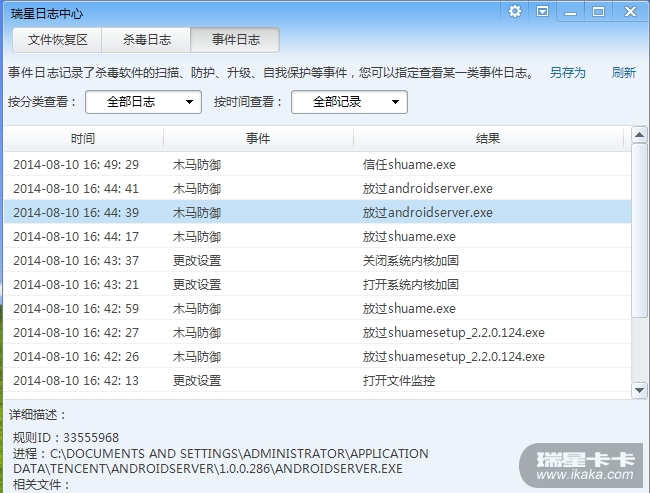Click the scrollbar up arrow
The width and height of the screenshot is (650, 493).
pos(639,135)
